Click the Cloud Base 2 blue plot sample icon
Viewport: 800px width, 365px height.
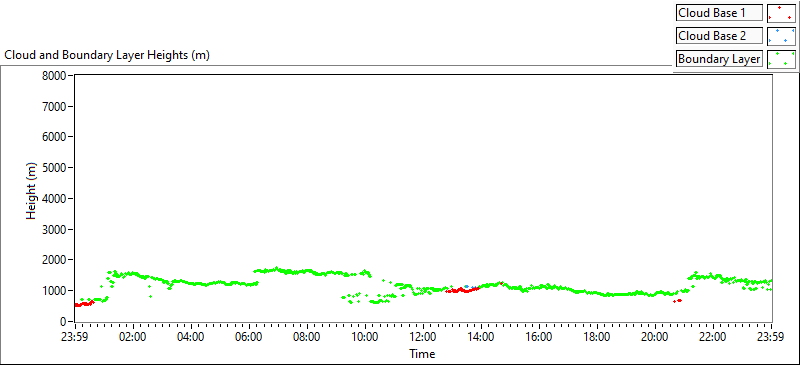781,36
